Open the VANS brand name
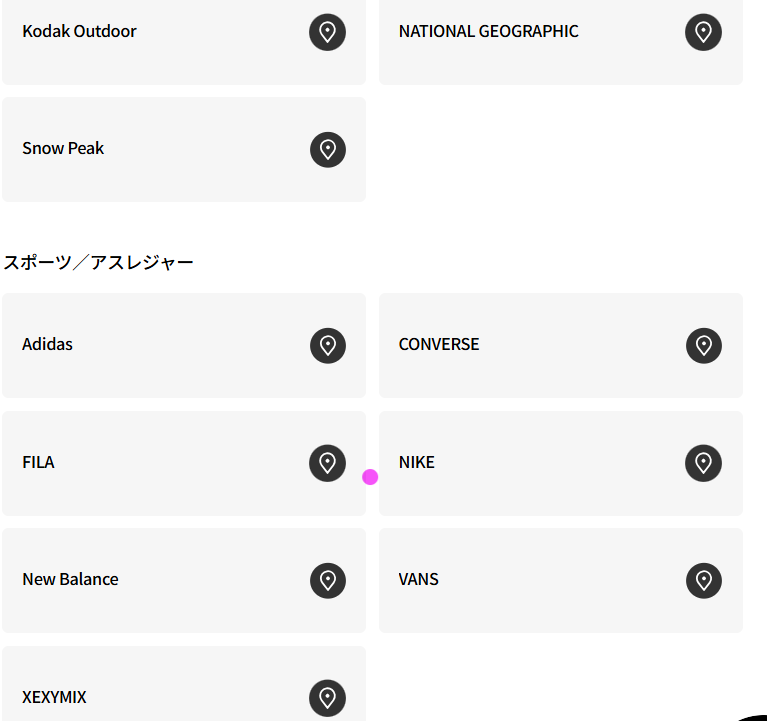 [x=418, y=579]
